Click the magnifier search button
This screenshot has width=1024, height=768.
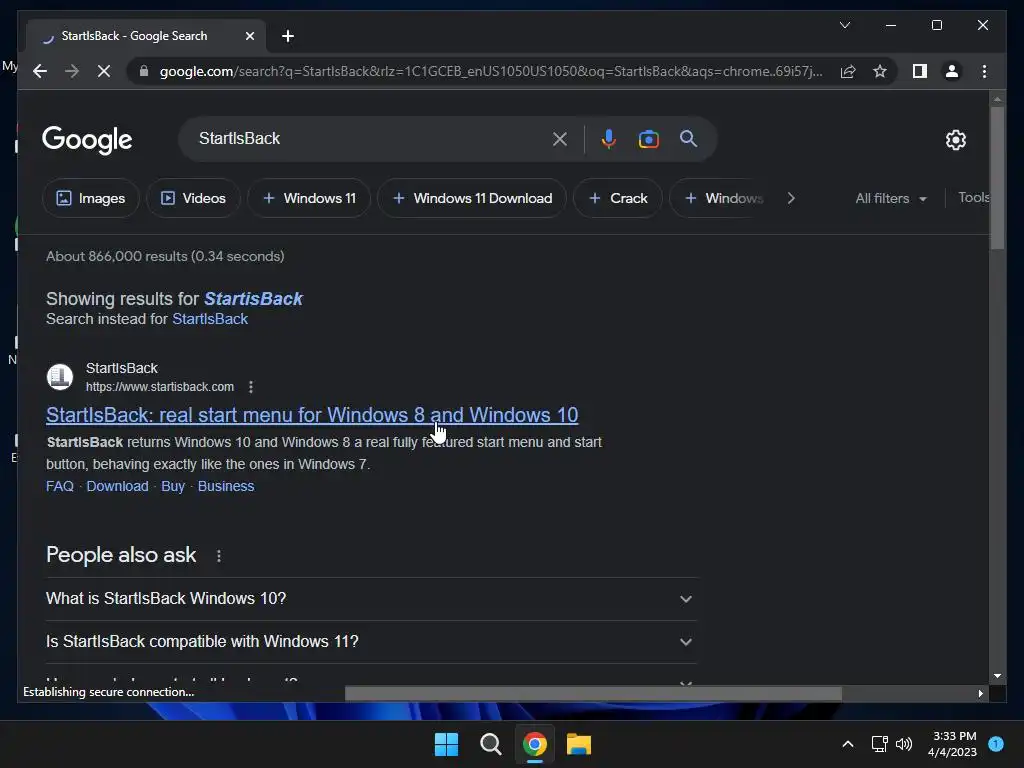[x=688, y=138]
